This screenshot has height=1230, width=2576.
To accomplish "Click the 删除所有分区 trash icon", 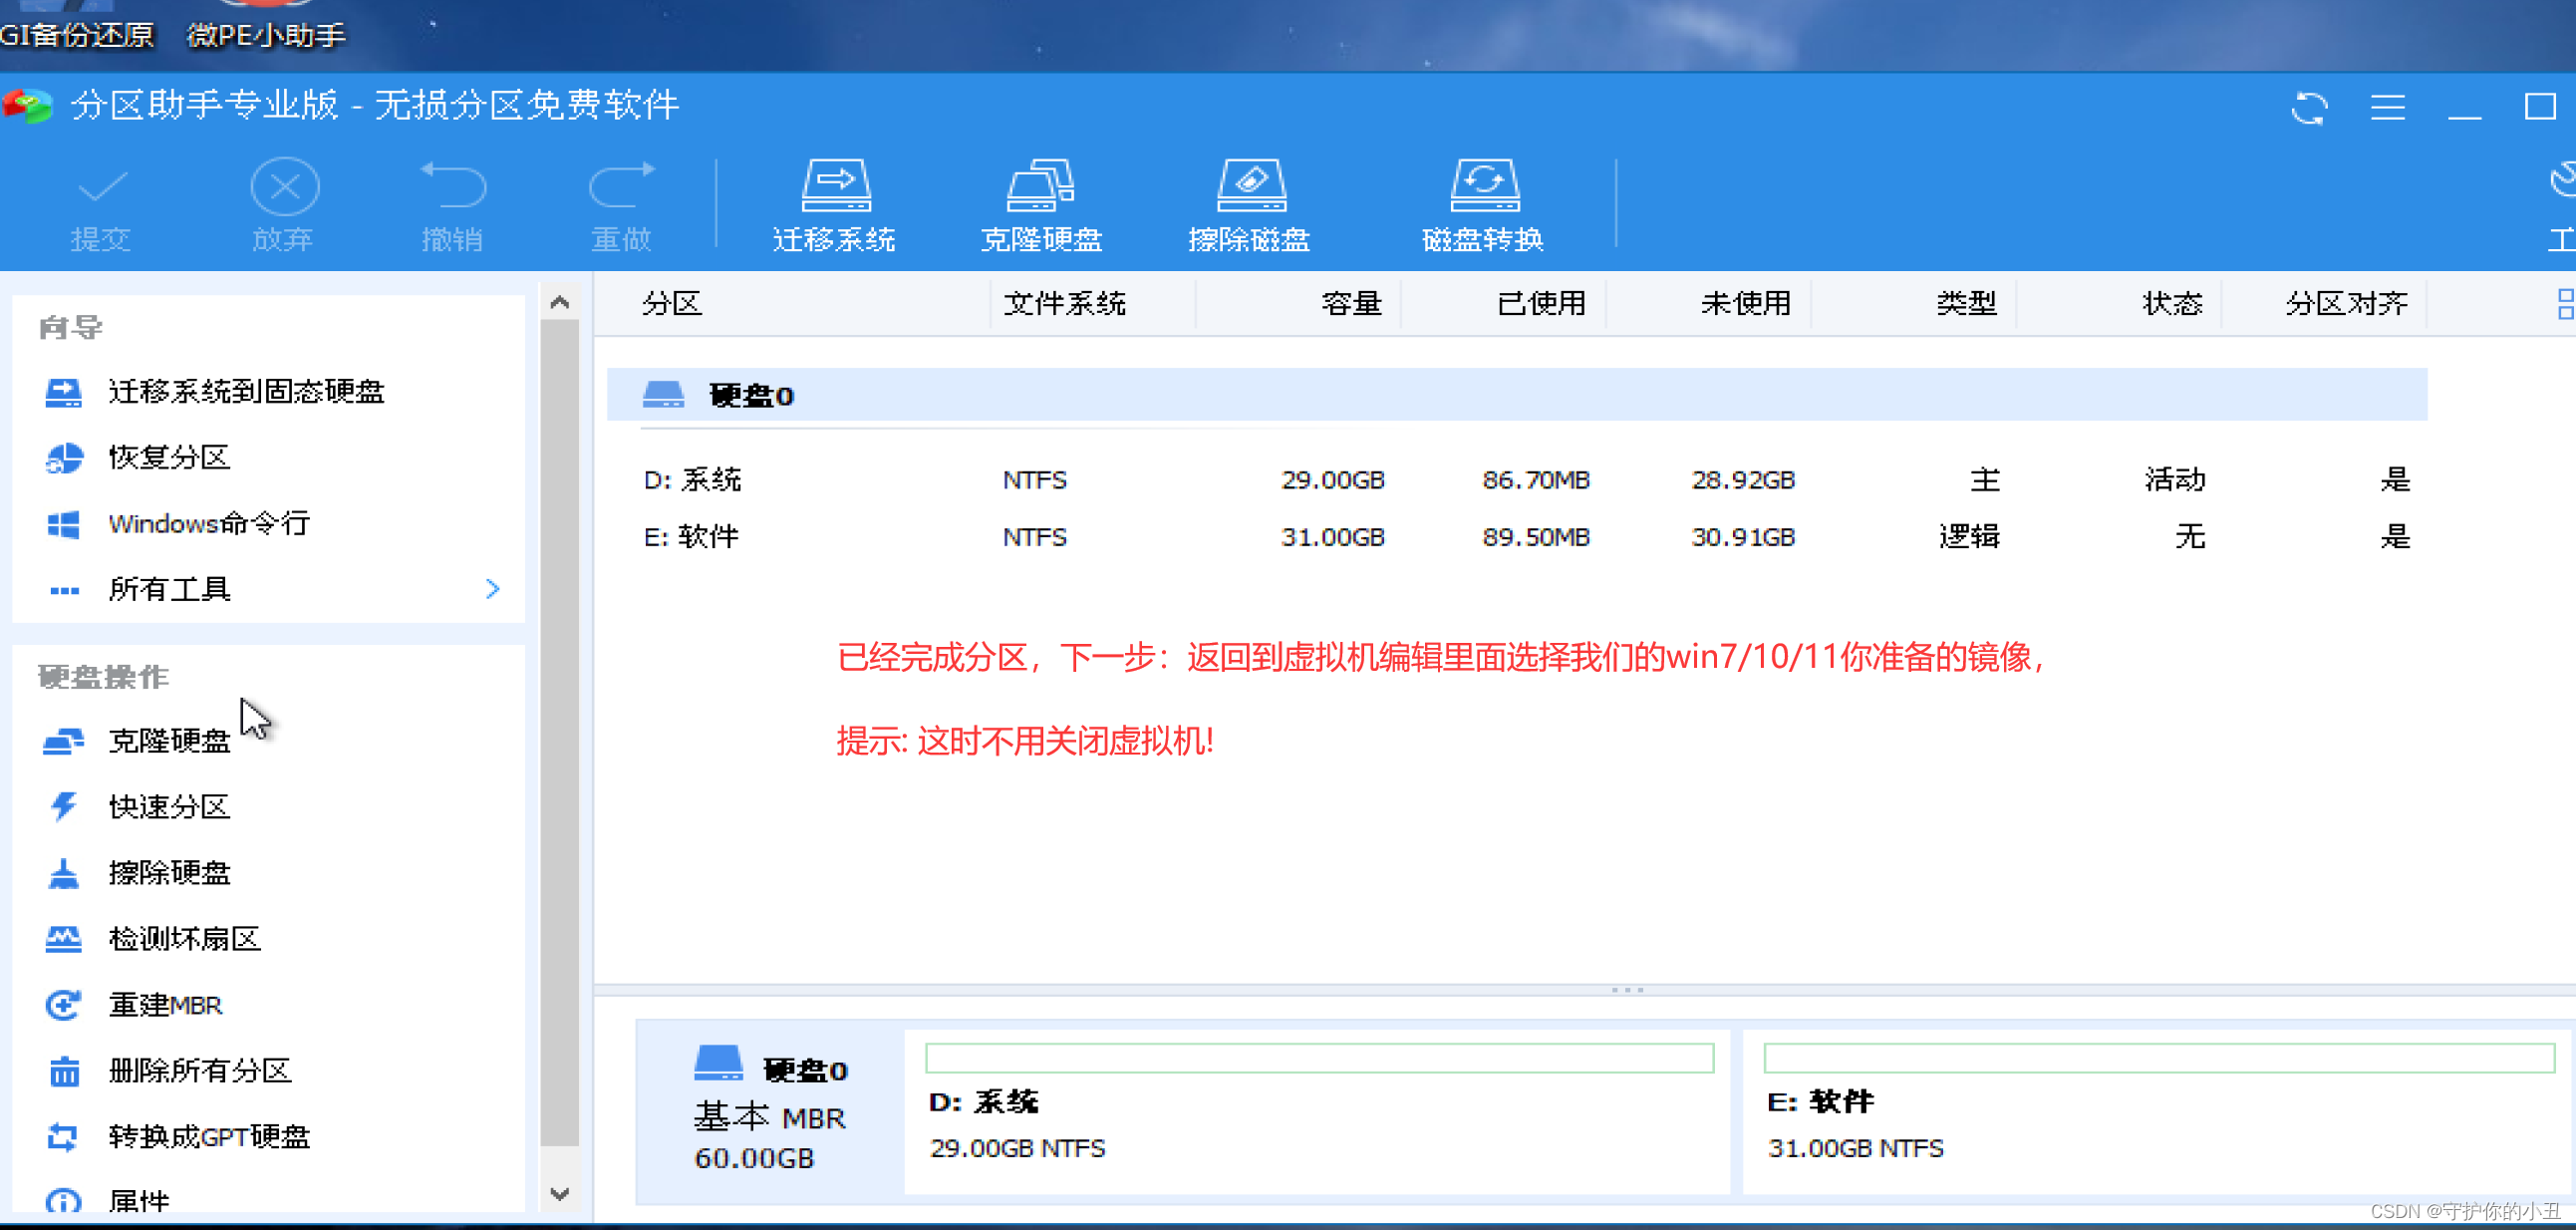I will (64, 1071).
